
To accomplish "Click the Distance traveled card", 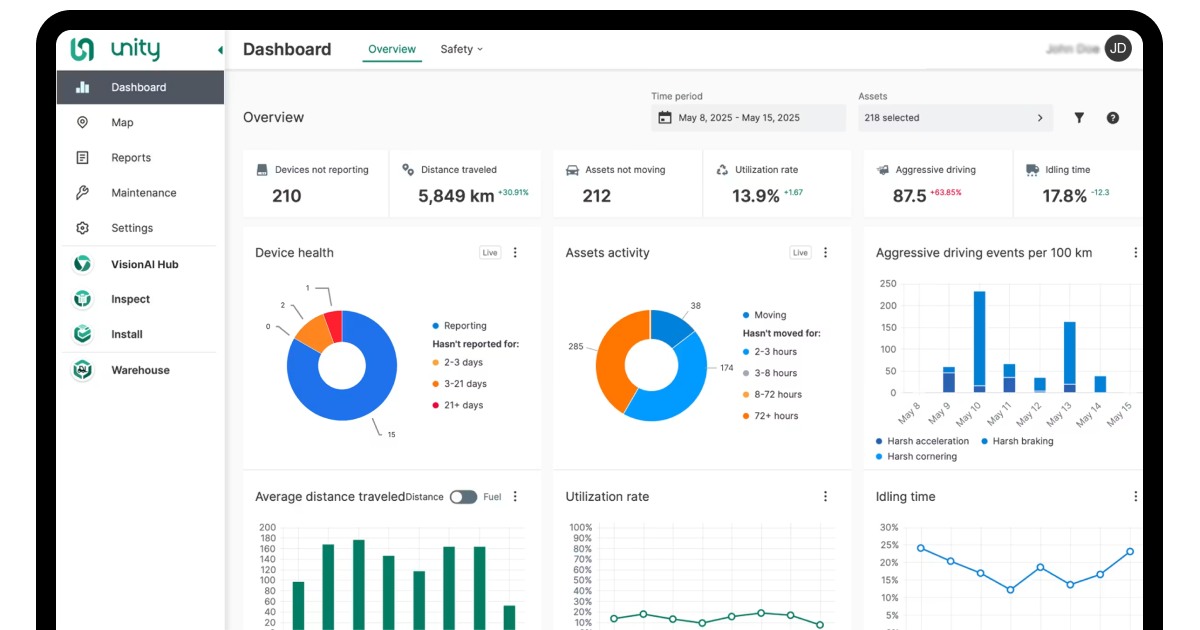I will tap(465, 184).
